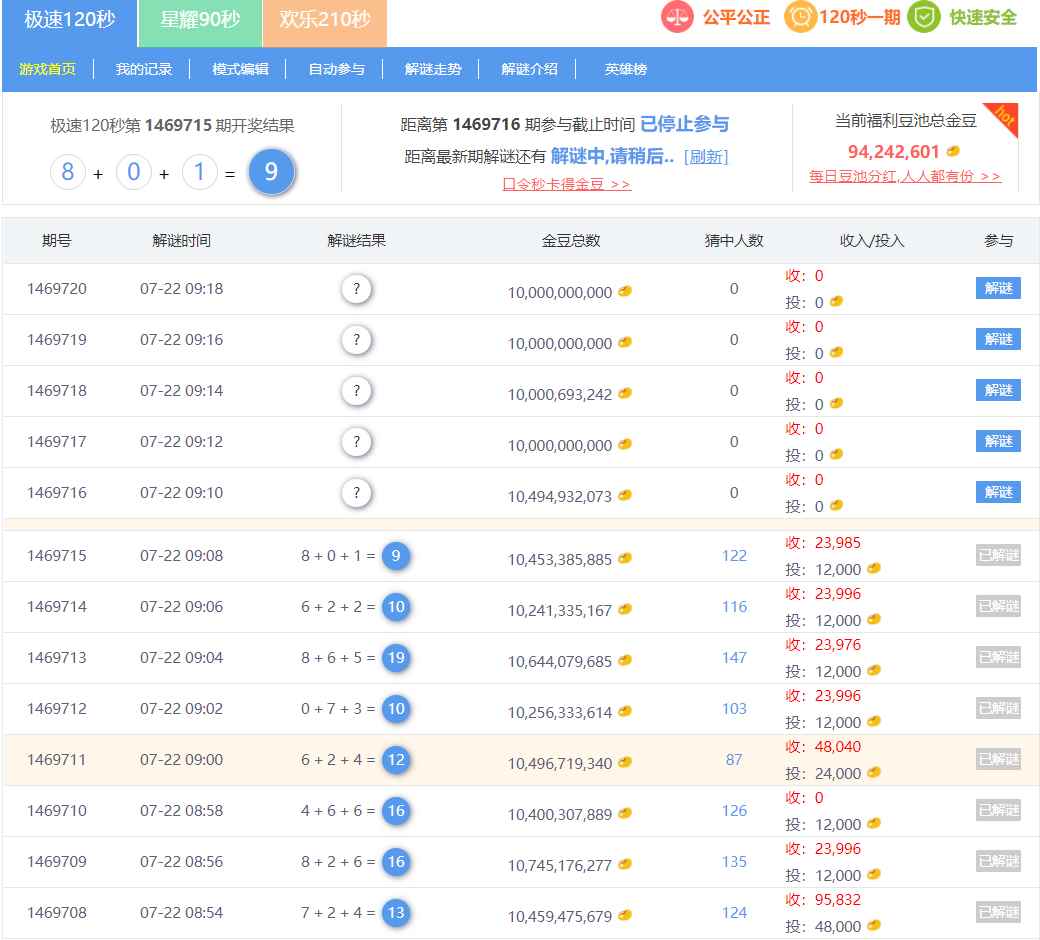Image resolution: width=1040 pixels, height=940 pixels.
Task: Switch to the 星耀90秒 tab
Action: (x=200, y=23)
